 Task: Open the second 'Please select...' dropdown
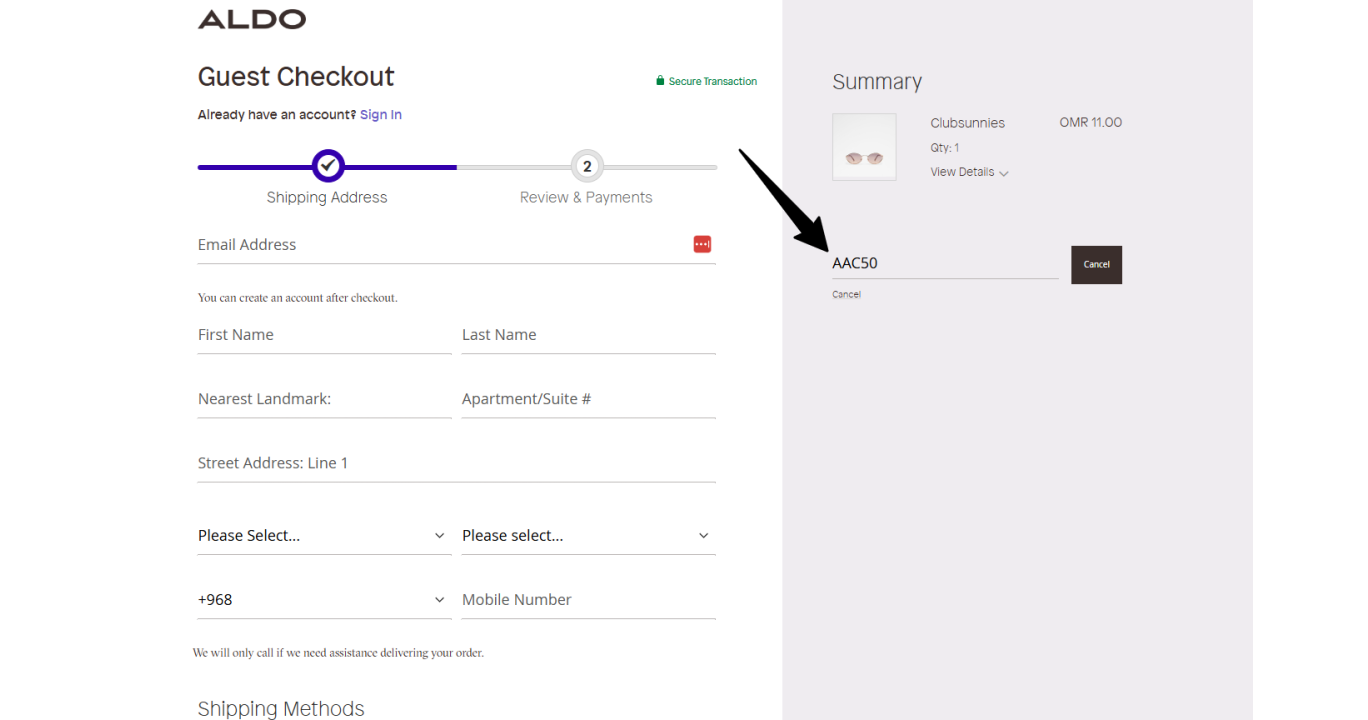(589, 536)
